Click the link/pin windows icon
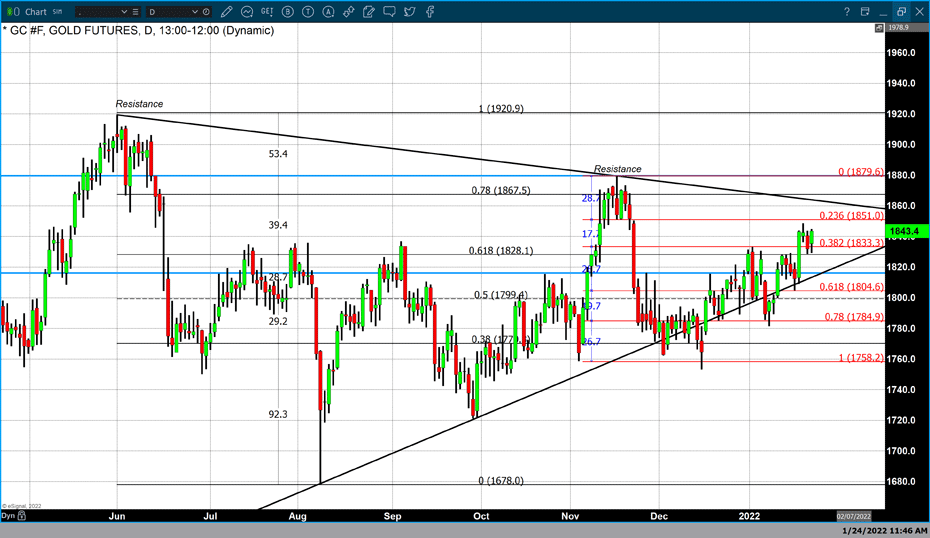930x538 pixels. coord(348,12)
